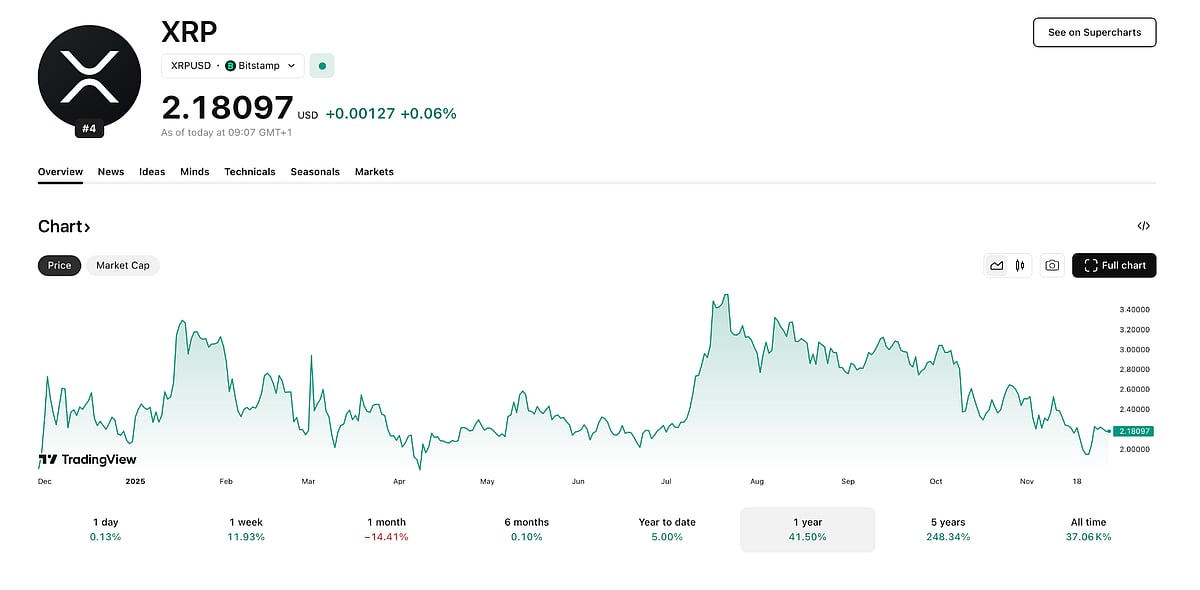Click the 3.00000 price axis label
Viewport: 1200px width, 590px height.
coord(1134,349)
